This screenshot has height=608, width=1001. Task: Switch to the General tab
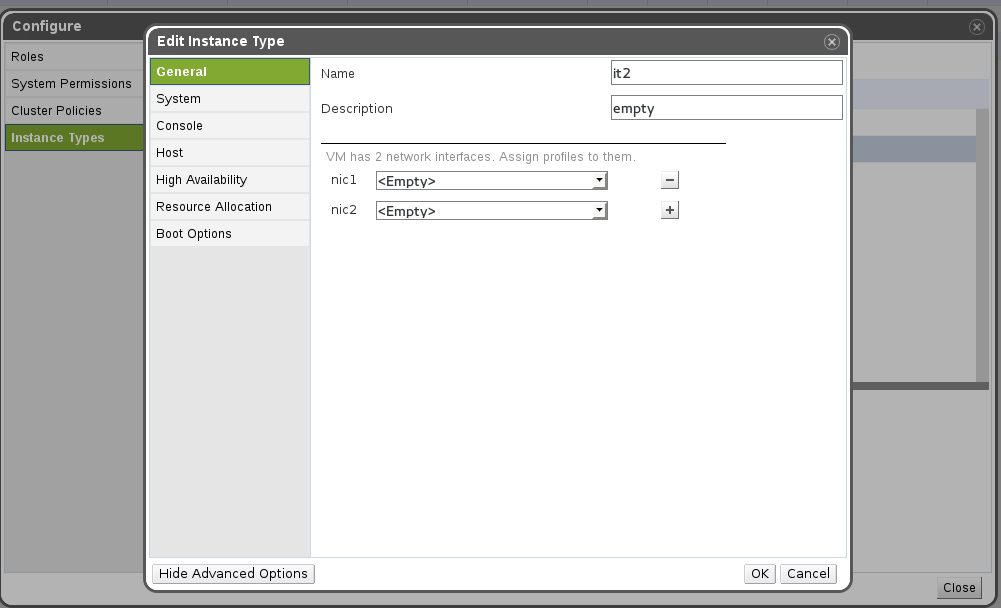(229, 72)
